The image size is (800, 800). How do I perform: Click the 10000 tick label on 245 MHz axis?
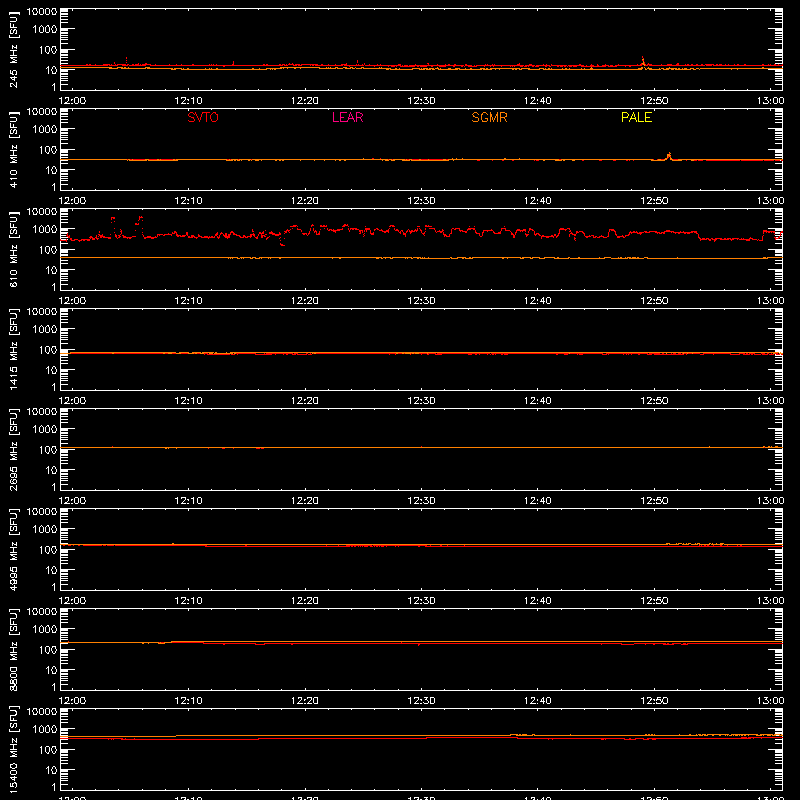click(42, 12)
